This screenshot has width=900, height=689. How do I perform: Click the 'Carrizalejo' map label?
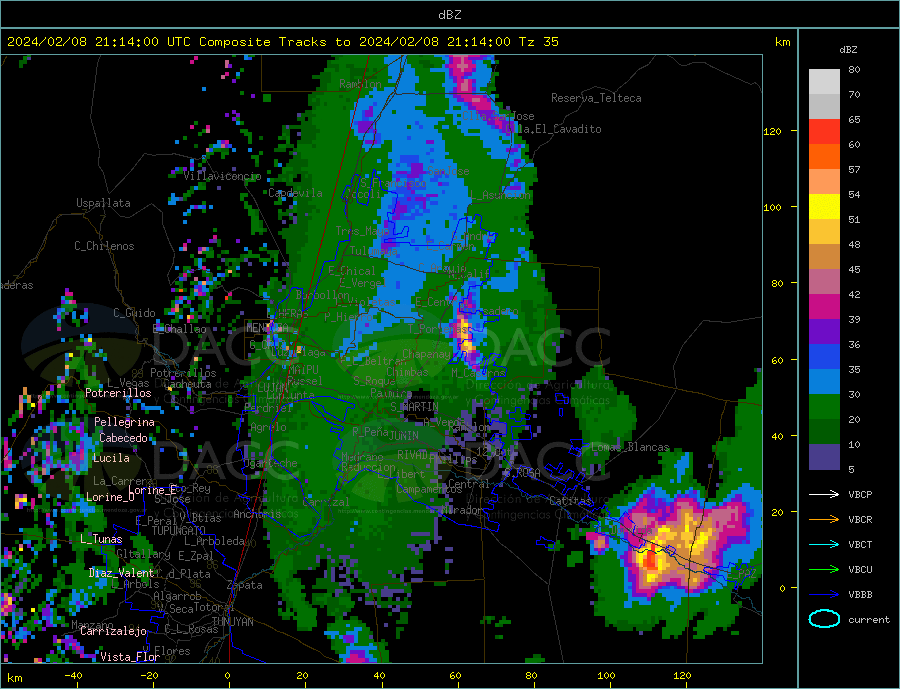point(113,631)
